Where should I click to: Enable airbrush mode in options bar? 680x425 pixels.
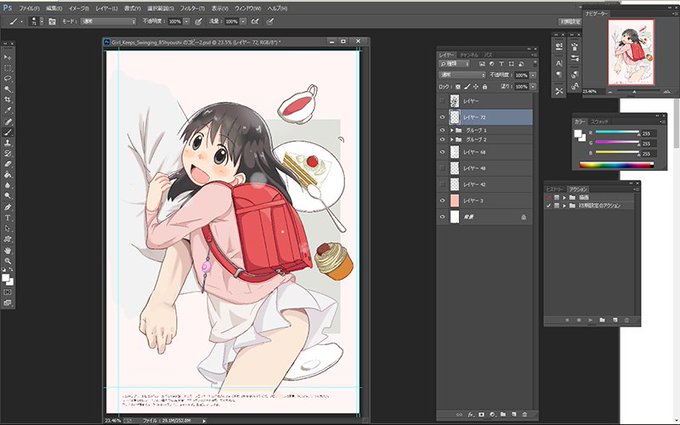tap(255, 21)
